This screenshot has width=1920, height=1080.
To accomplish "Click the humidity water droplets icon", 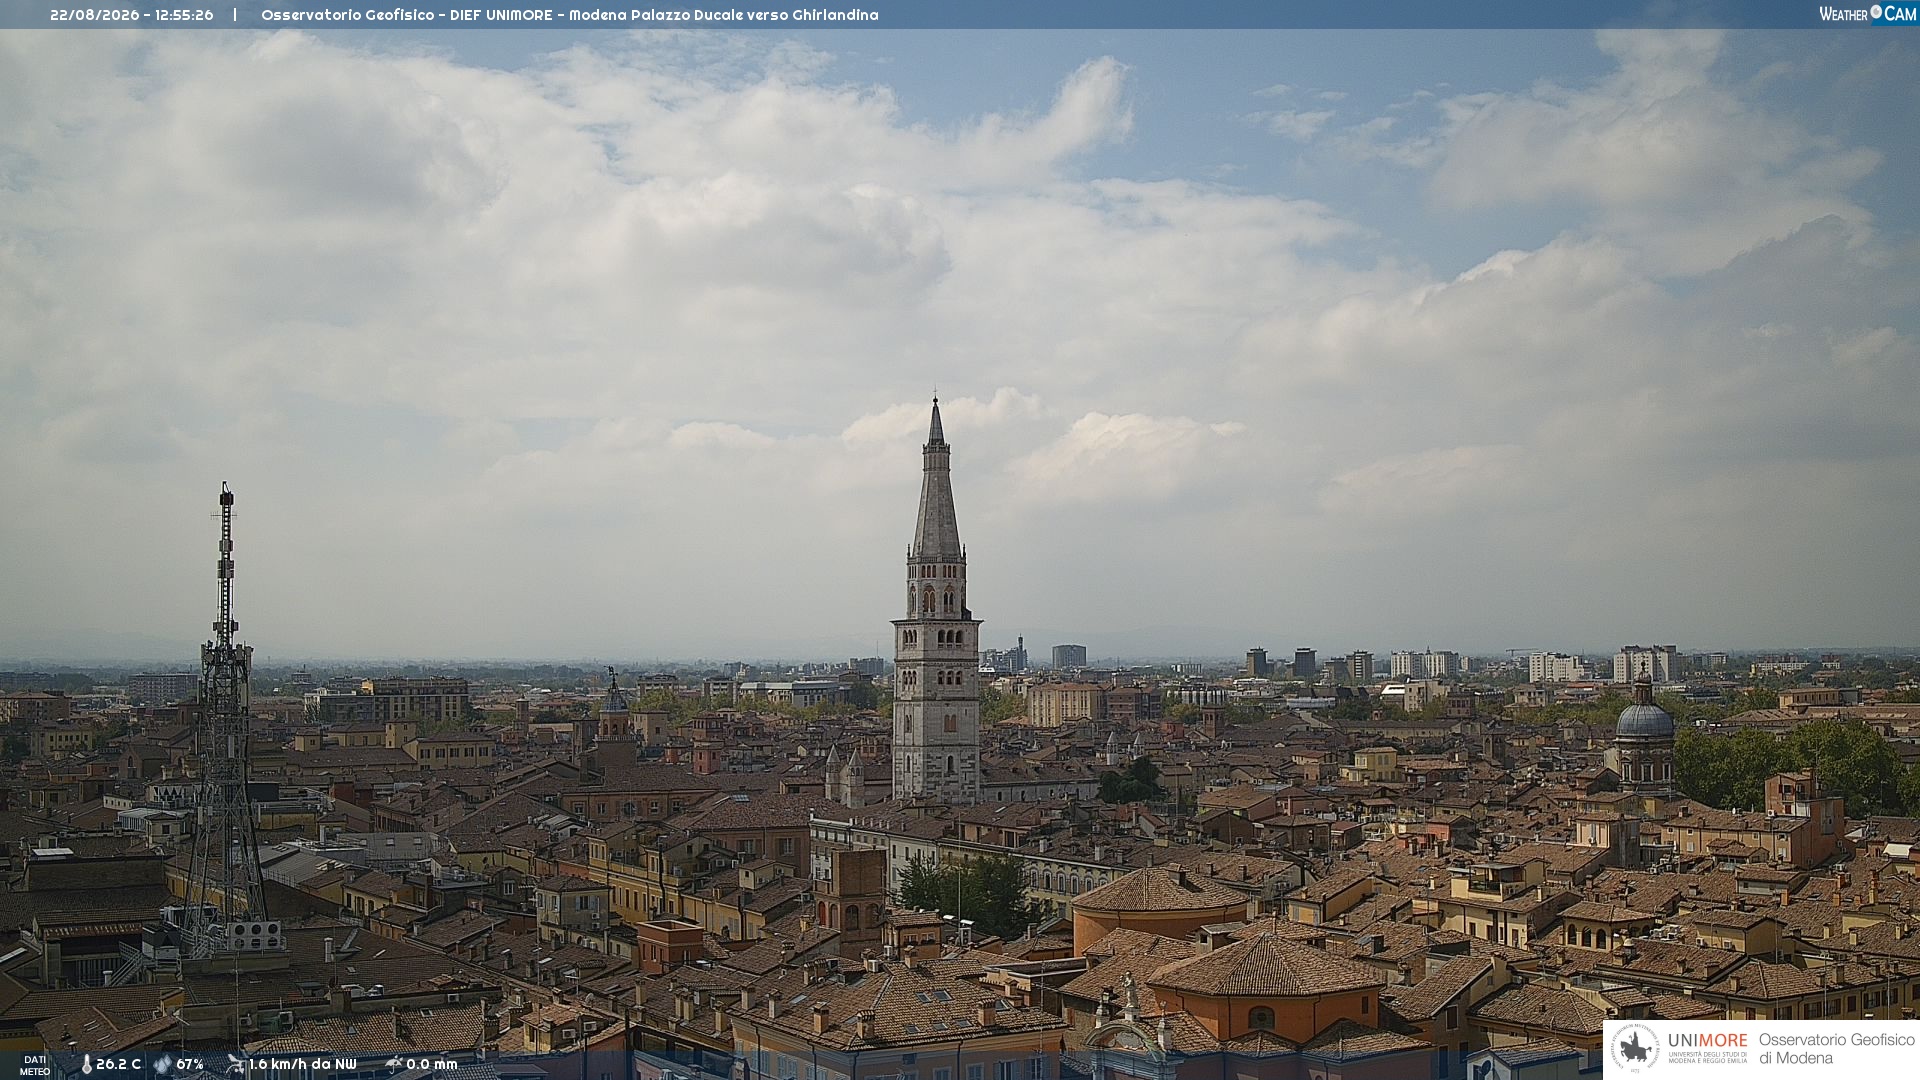I will [163, 1064].
